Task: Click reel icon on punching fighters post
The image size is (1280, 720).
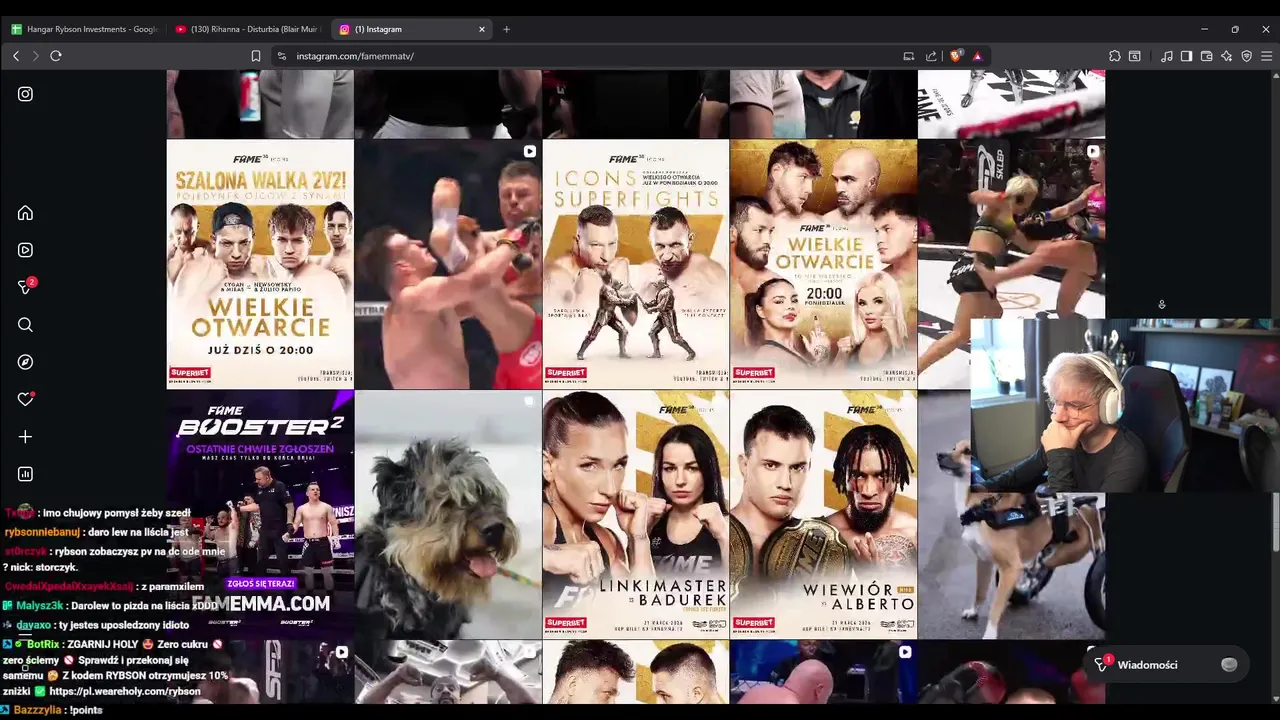Action: click(x=530, y=152)
